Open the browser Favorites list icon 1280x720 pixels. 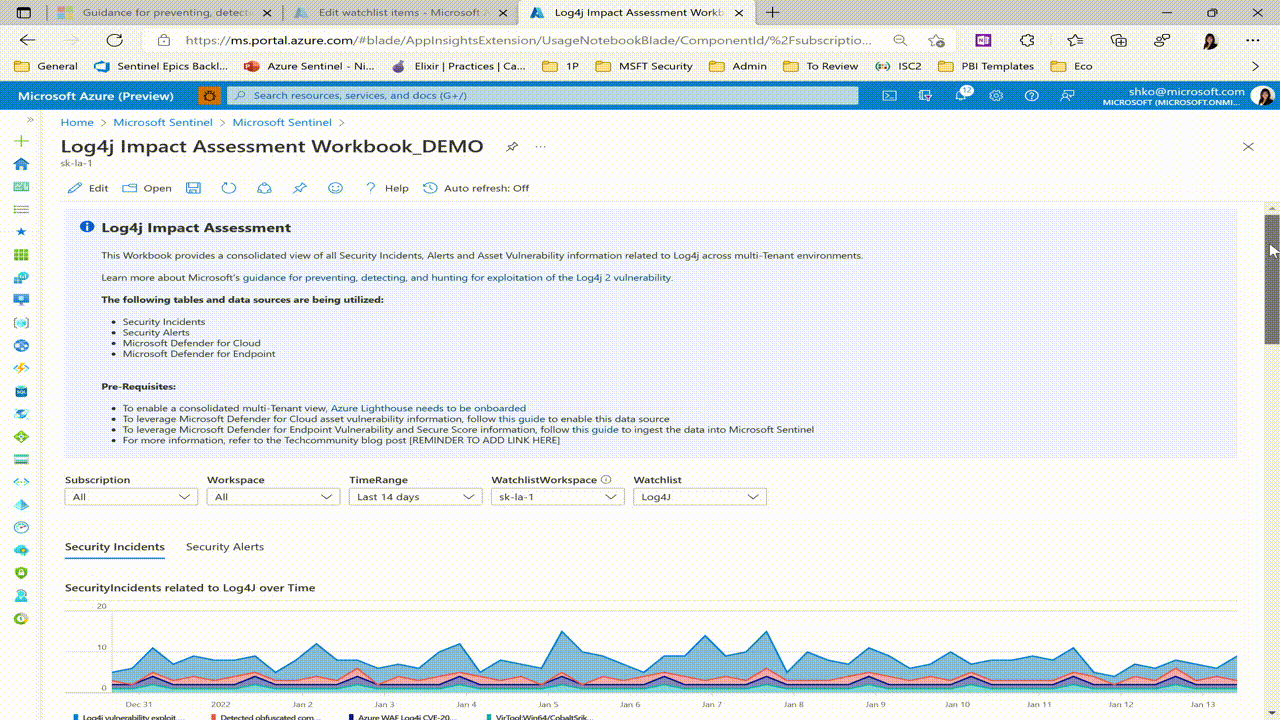pos(1075,41)
